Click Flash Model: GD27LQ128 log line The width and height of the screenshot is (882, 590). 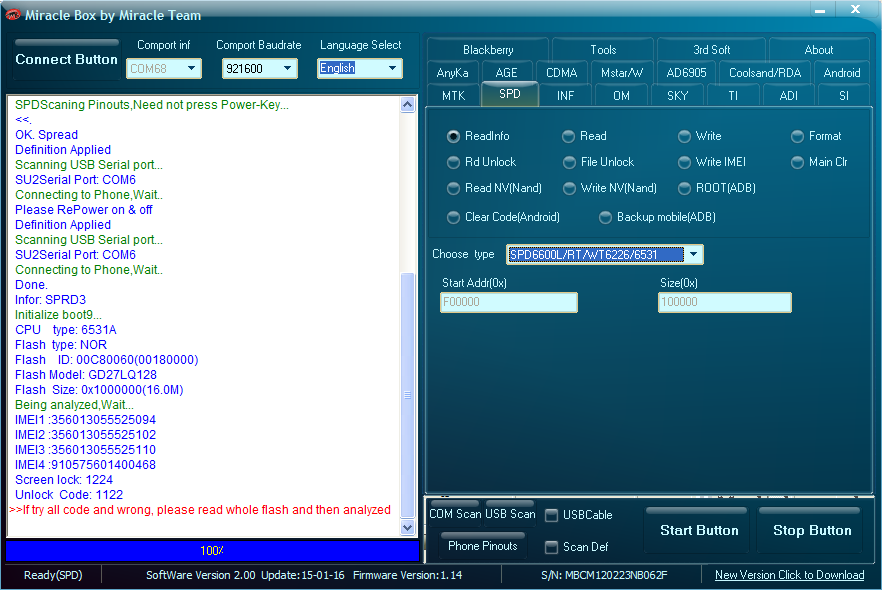(x=86, y=375)
